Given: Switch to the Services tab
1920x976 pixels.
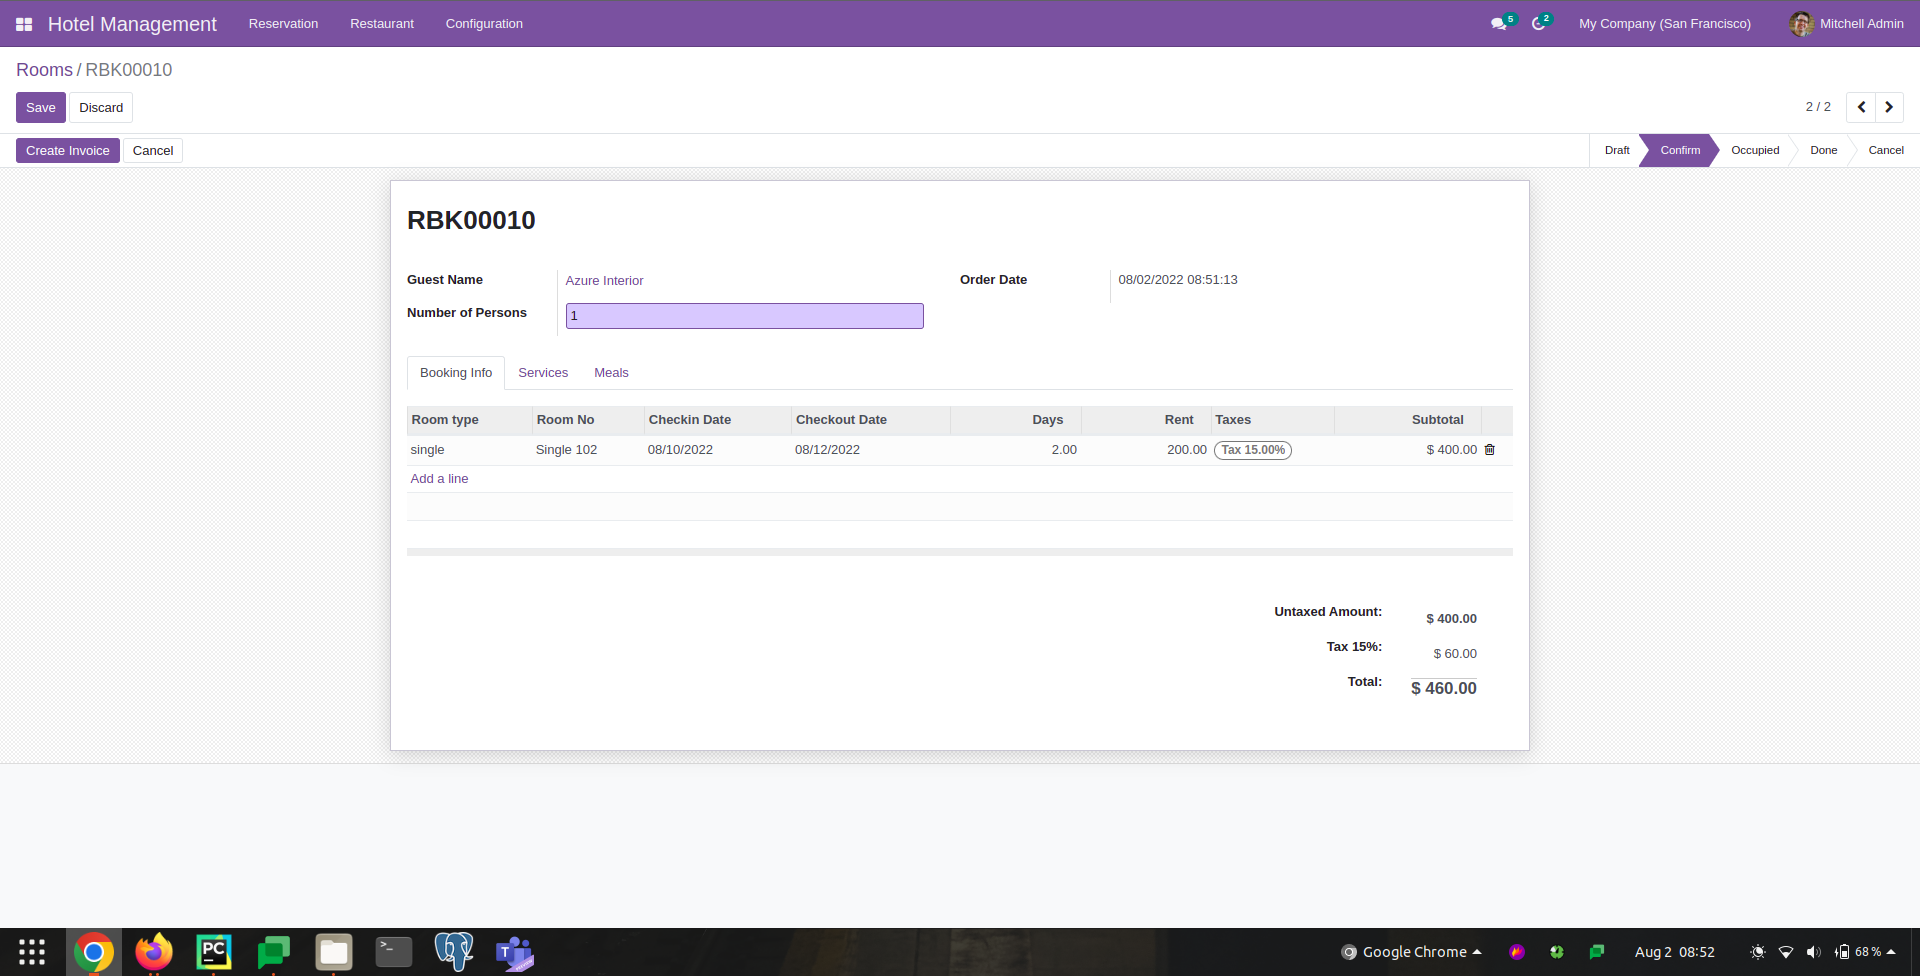Looking at the screenshot, I should tap(543, 373).
